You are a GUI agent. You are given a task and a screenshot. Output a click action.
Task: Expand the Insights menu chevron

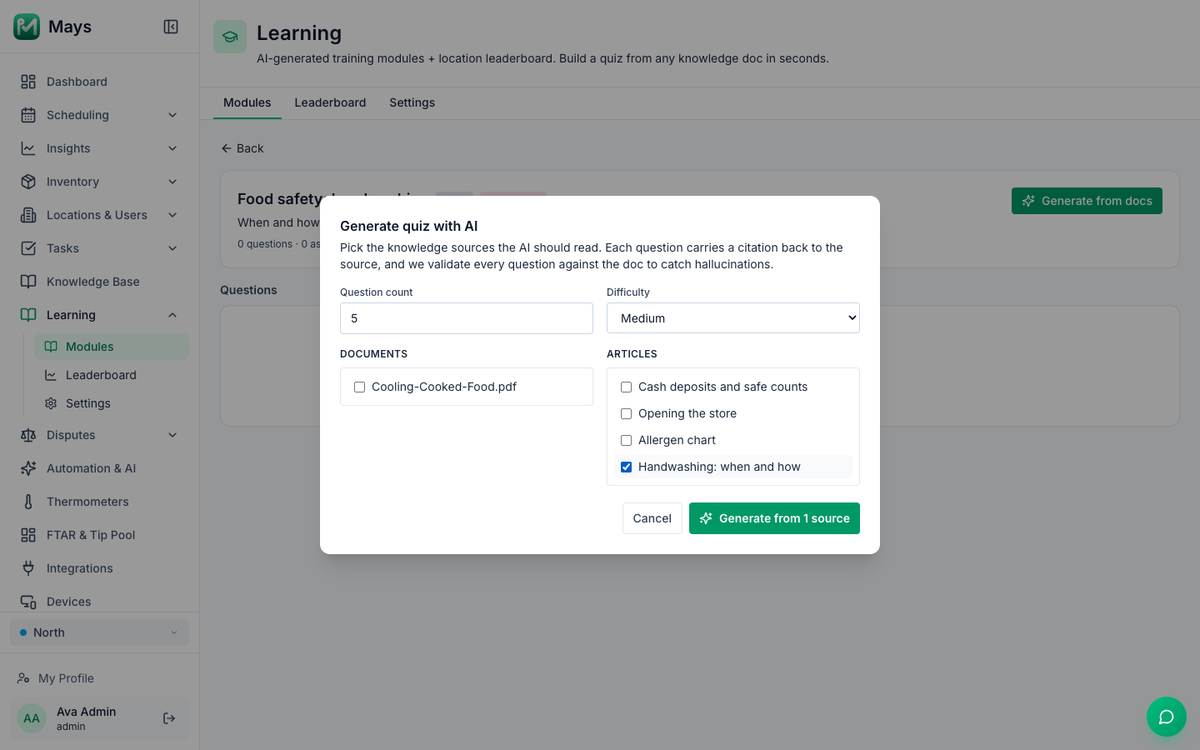coord(172,148)
